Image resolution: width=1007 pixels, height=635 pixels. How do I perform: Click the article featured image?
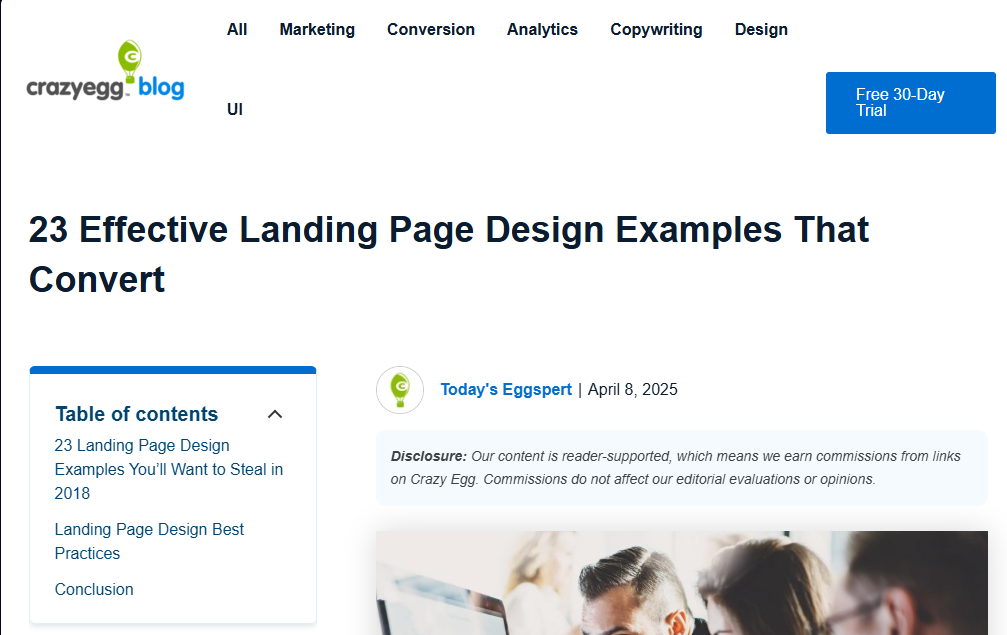(682, 583)
